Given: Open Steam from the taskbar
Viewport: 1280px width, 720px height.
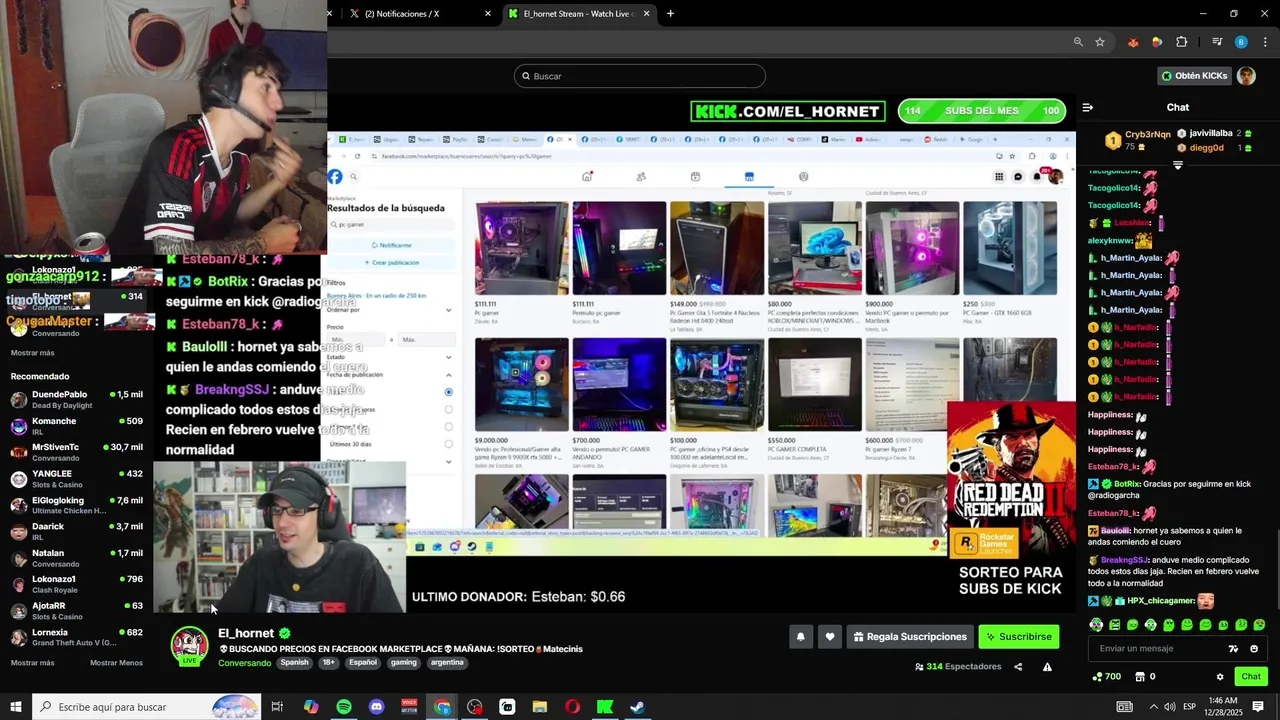Looking at the screenshot, I should pyautogui.click(x=637, y=707).
